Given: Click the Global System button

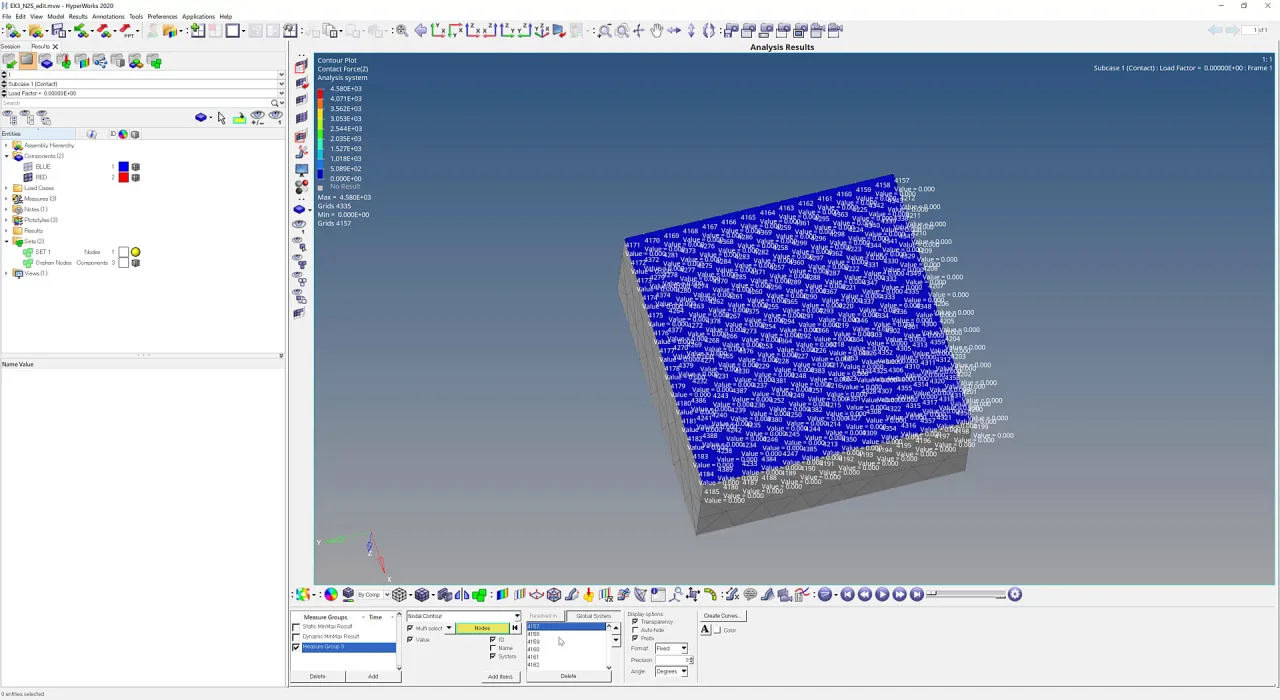Looking at the screenshot, I should click(593, 616).
